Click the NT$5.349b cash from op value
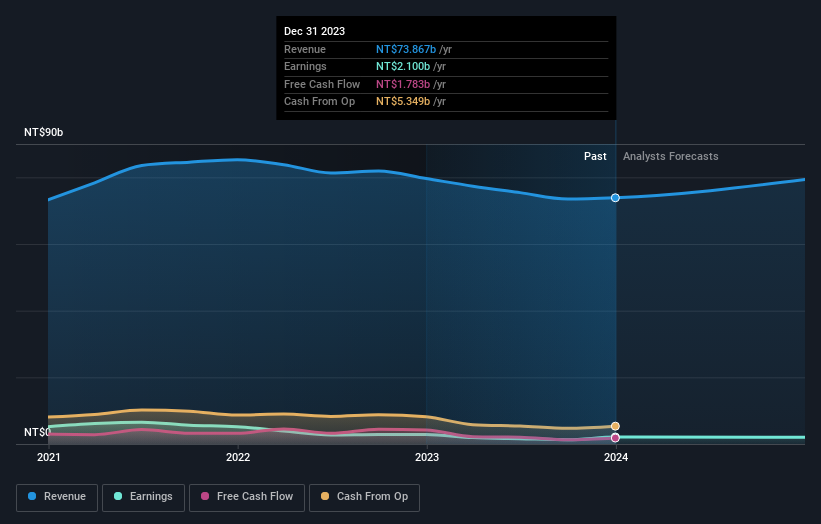 tap(403, 102)
